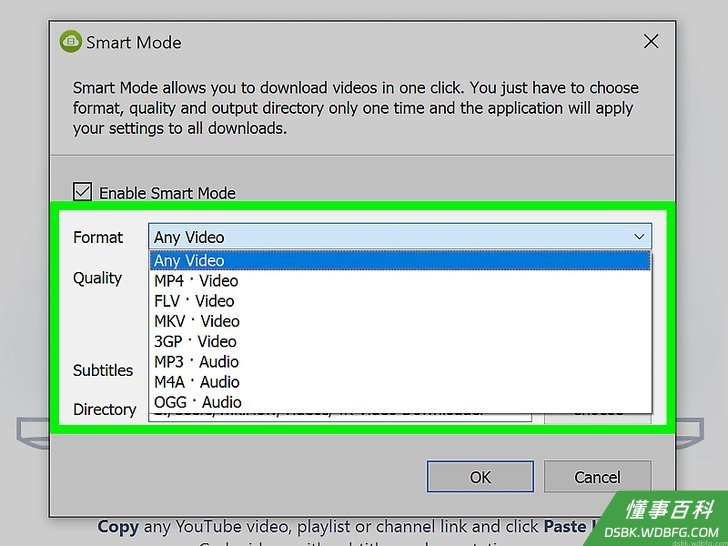This screenshot has height=546, width=728.
Task: Choose OGG · Audio format option
Action: pos(400,402)
